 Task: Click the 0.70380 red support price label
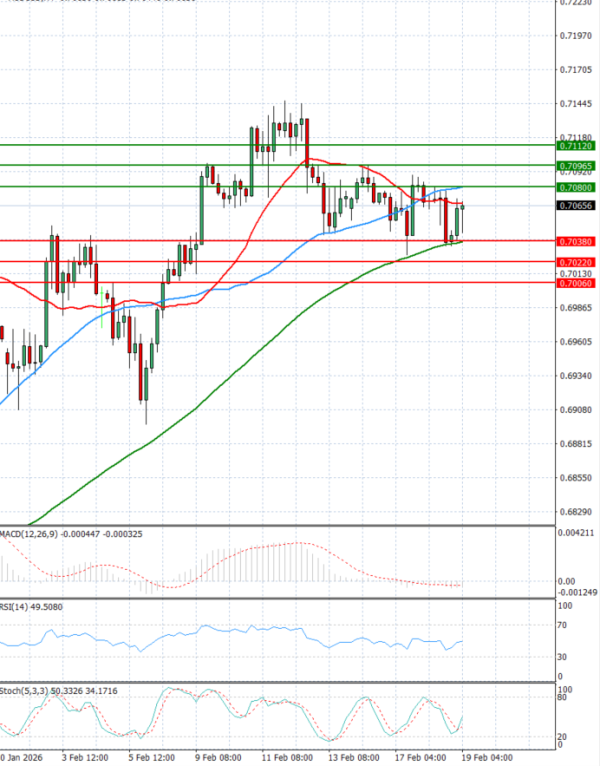(578, 241)
